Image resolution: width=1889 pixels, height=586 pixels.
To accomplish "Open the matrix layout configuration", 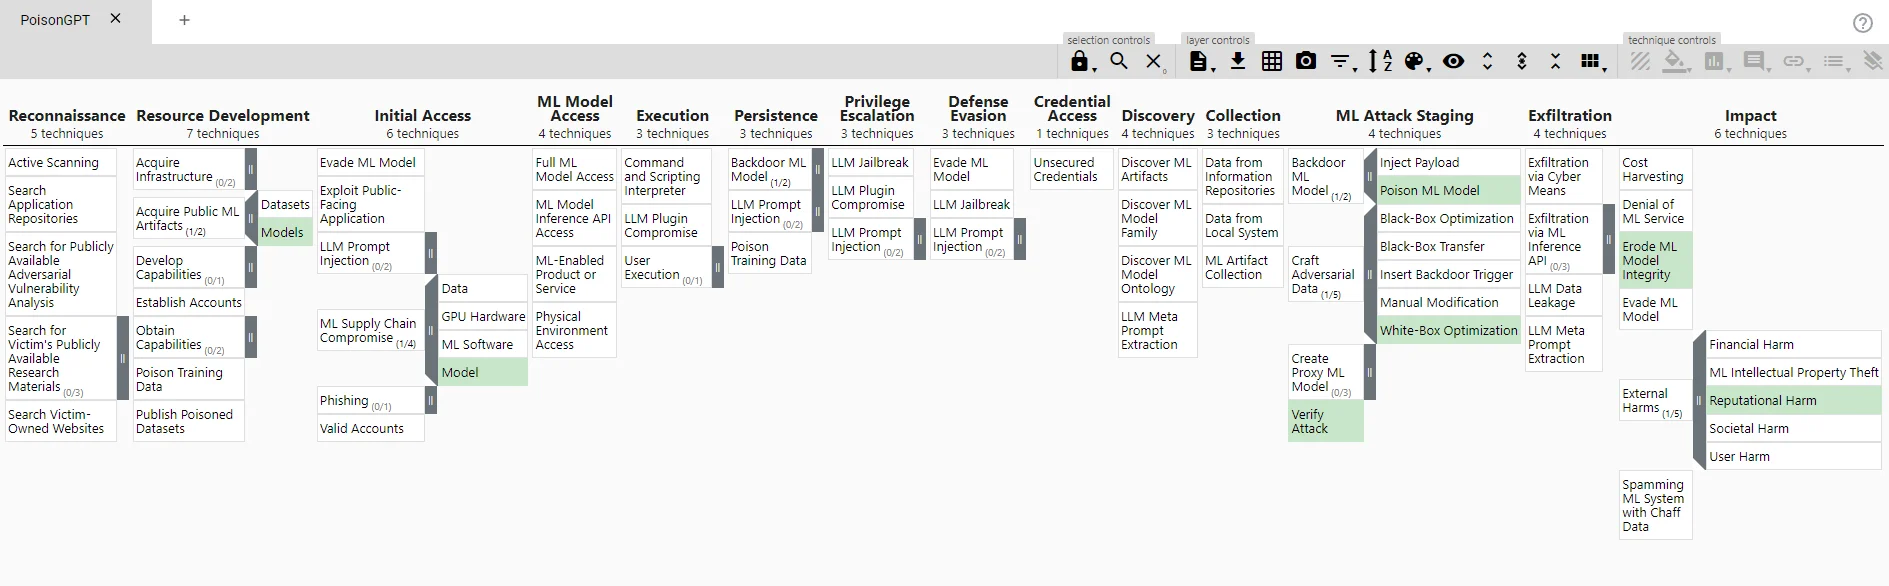I will click(1593, 62).
